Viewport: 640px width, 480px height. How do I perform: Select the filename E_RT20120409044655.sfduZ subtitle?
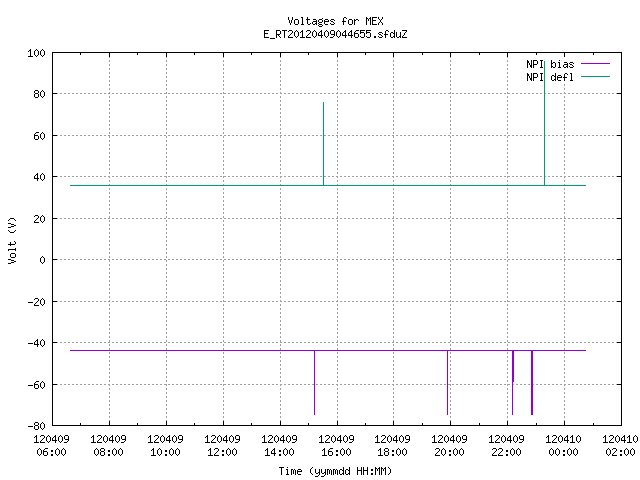tap(335, 34)
